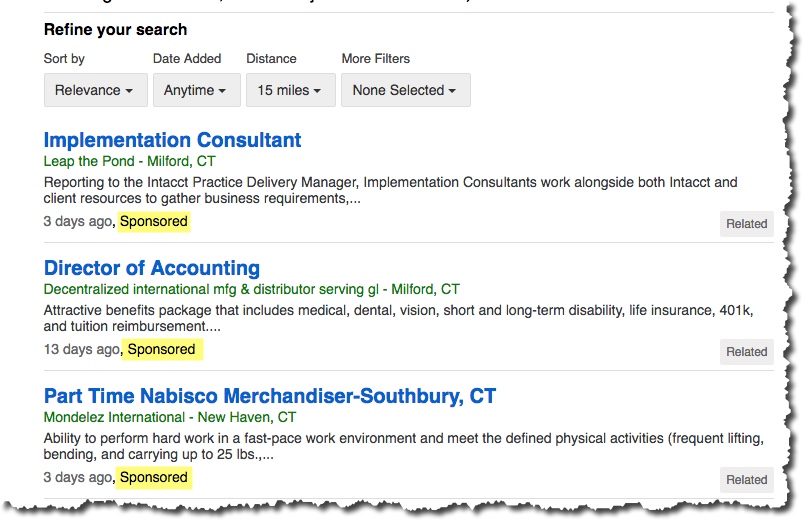Image resolution: width=804 pixels, height=521 pixels.
Task: Click the Refine your search heading
Action: 115,29
